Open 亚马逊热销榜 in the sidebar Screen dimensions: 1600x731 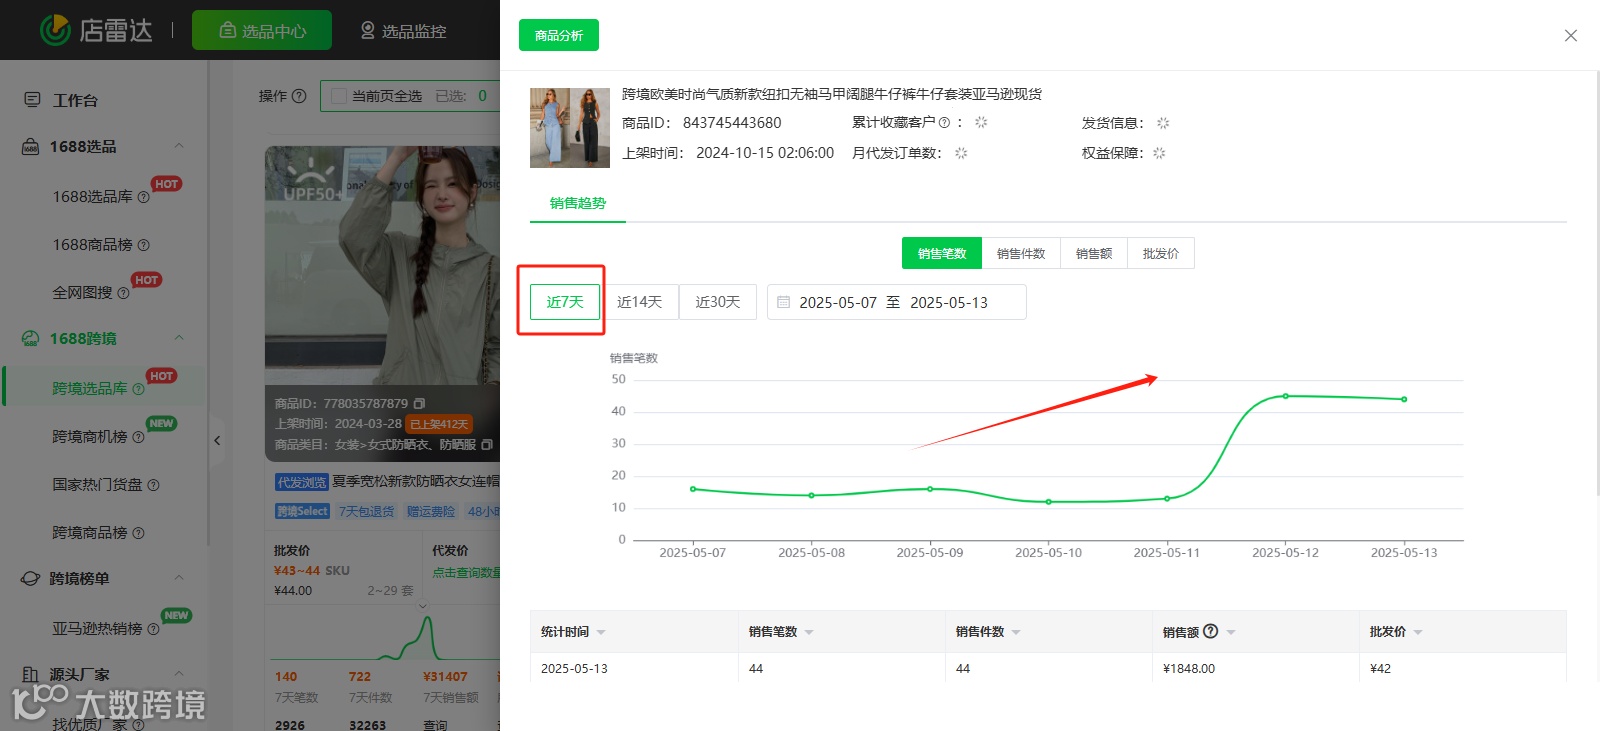point(97,629)
